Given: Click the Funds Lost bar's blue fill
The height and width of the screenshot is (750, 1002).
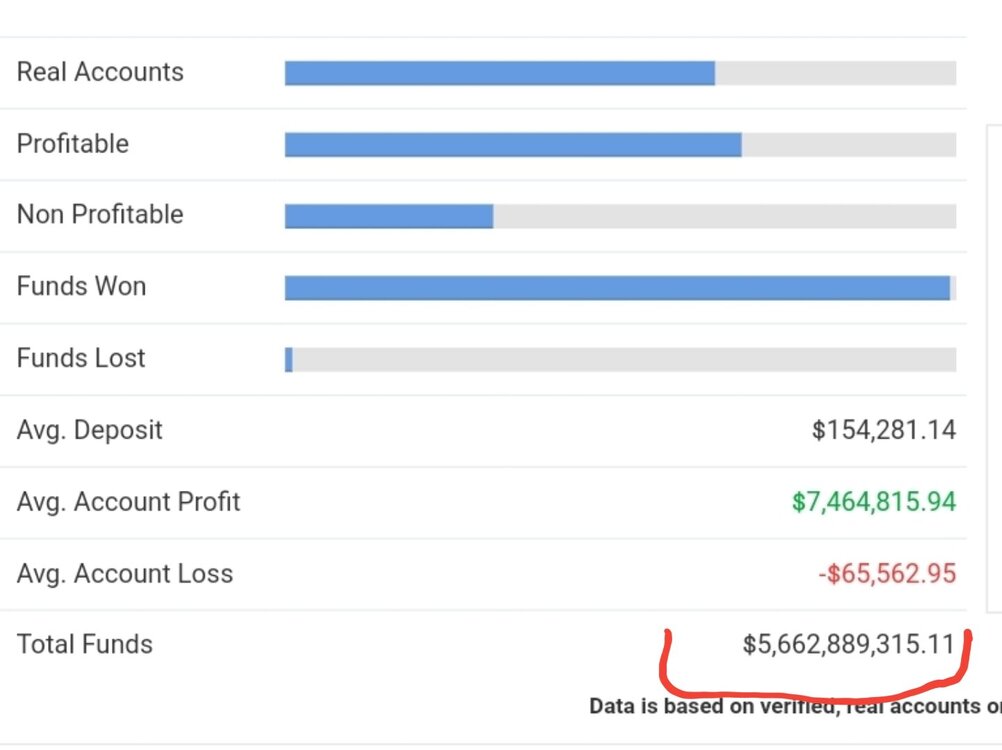Looking at the screenshot, I should tap(289, 360).
